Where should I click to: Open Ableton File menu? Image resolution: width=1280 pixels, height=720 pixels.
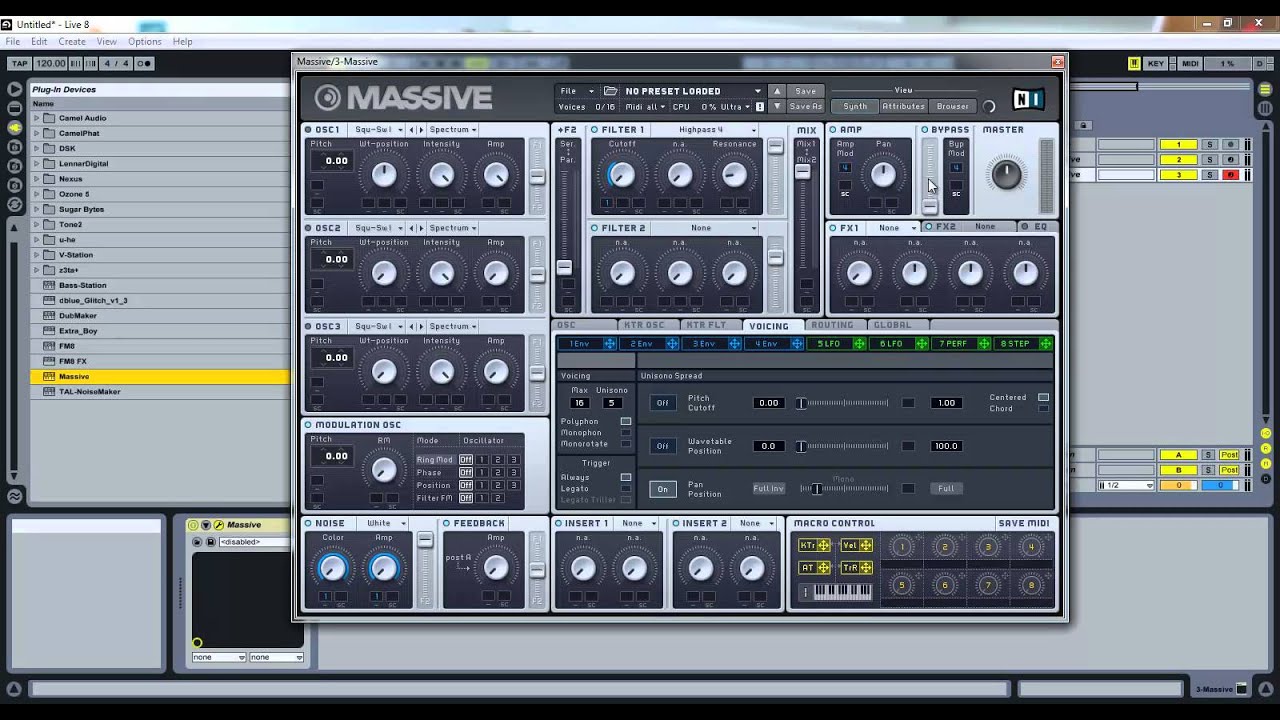[x=13, y=41]
